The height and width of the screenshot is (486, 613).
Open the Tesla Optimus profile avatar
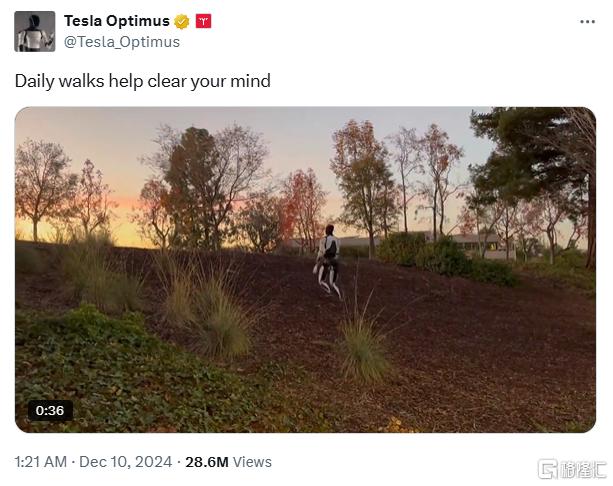(x=34, y=31)
